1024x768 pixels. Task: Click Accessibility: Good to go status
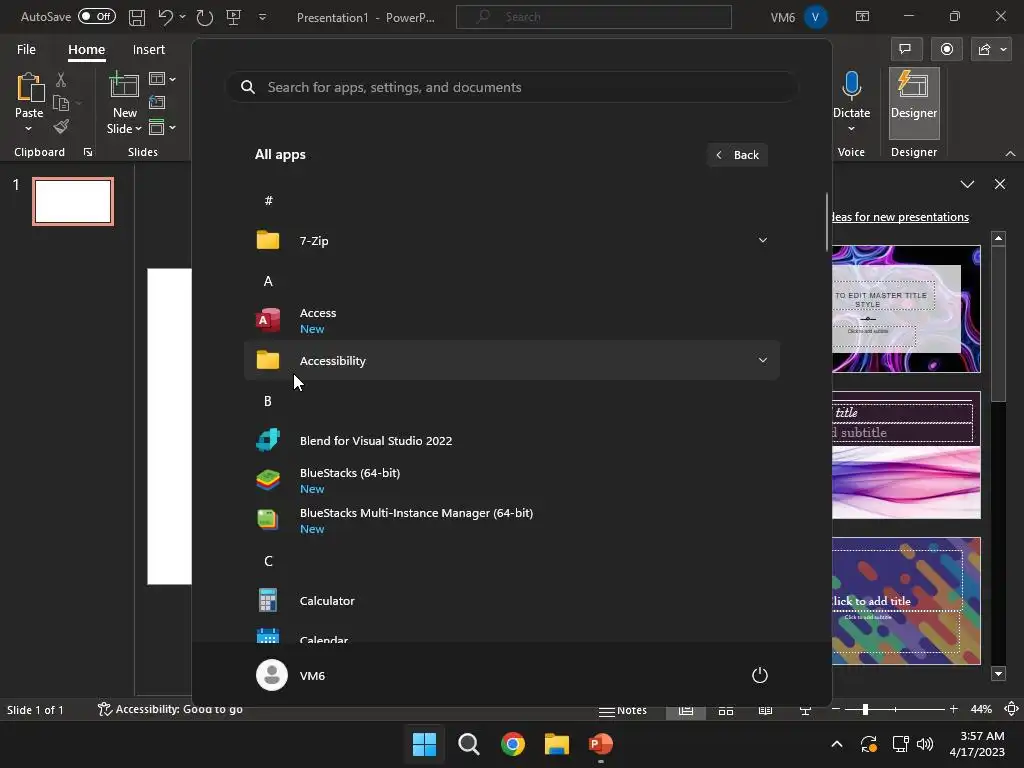coord(170,709)
